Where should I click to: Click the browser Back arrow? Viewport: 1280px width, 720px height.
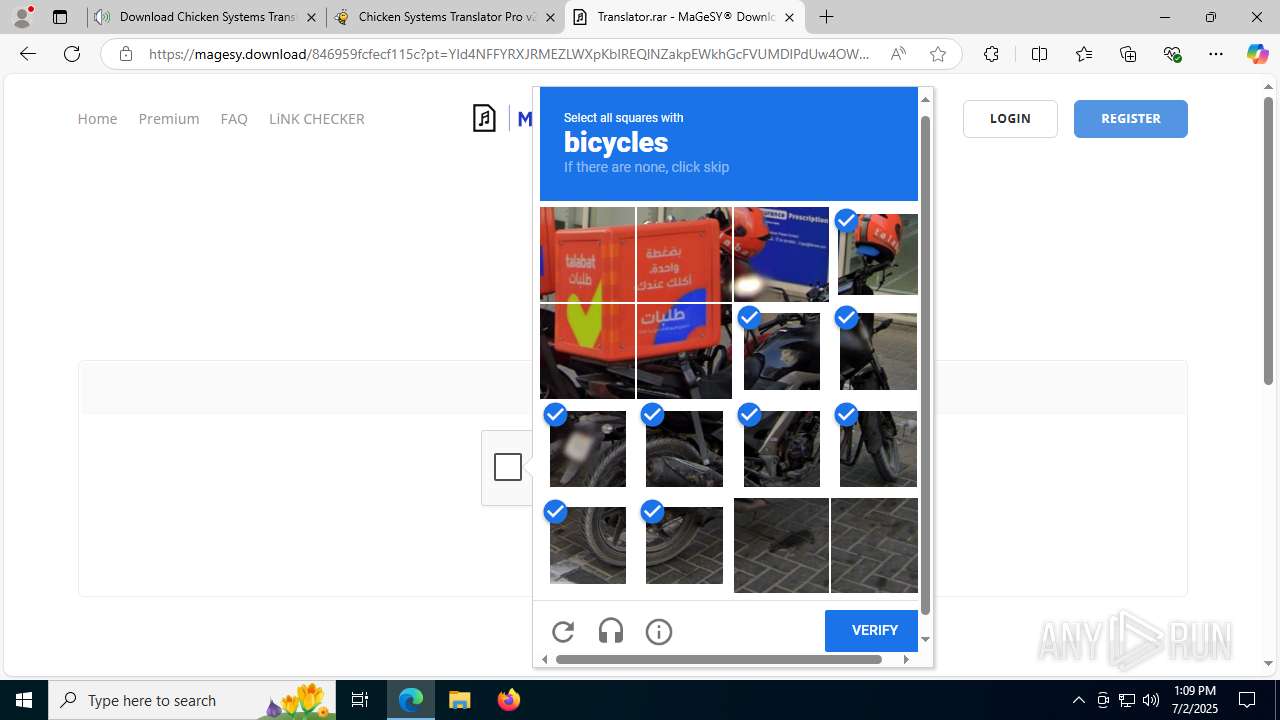click(28, 54)
